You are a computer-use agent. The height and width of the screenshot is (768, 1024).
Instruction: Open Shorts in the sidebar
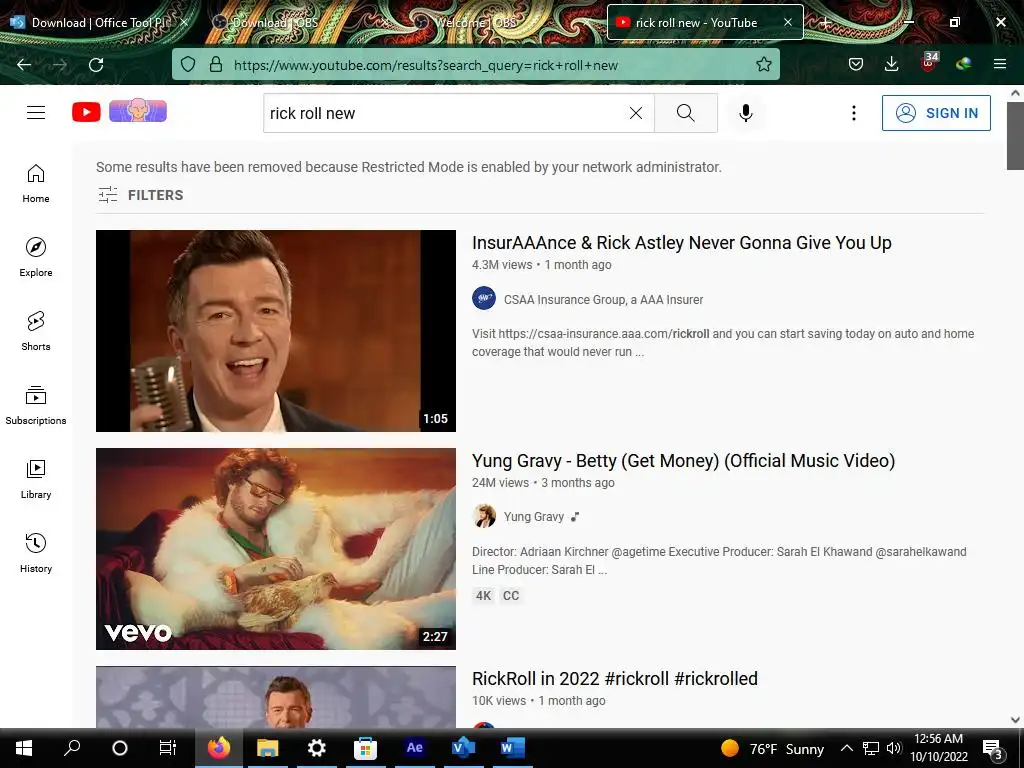(36, 331)
